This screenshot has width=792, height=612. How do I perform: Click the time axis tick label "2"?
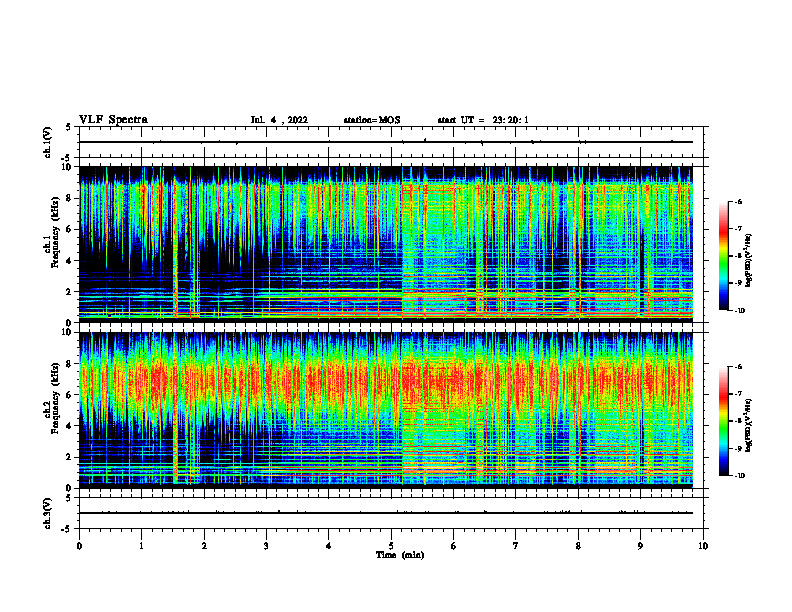[x=204, y=546]
